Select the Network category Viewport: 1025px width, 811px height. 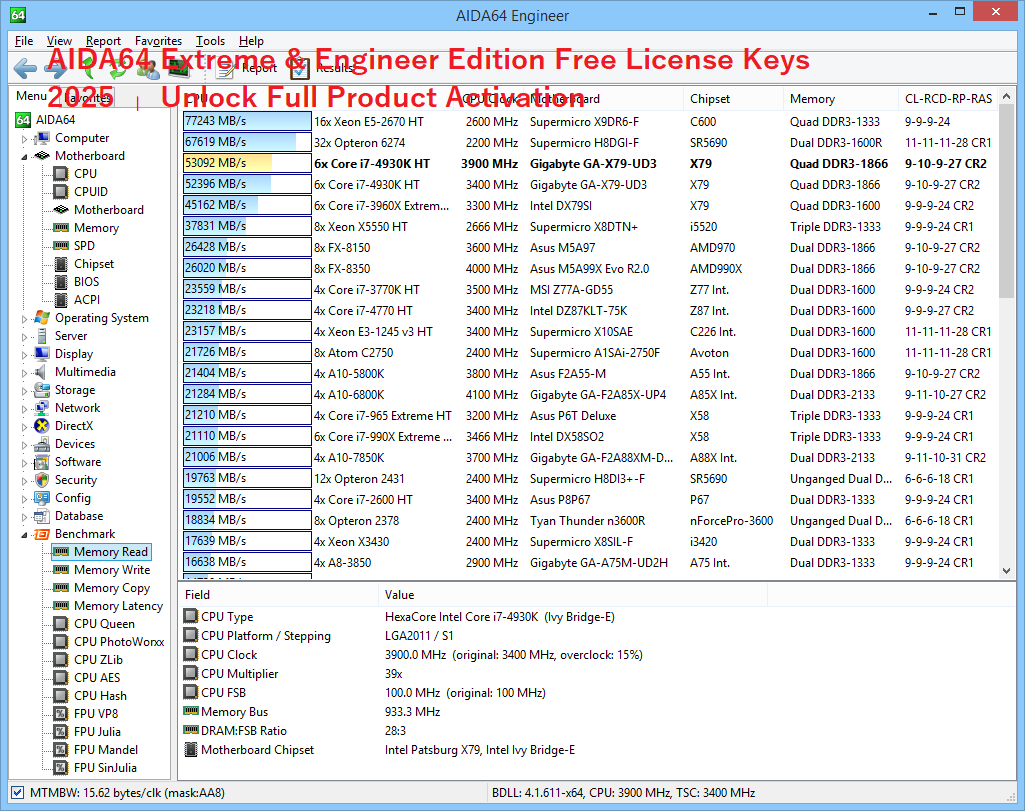[x=77, y=408]
